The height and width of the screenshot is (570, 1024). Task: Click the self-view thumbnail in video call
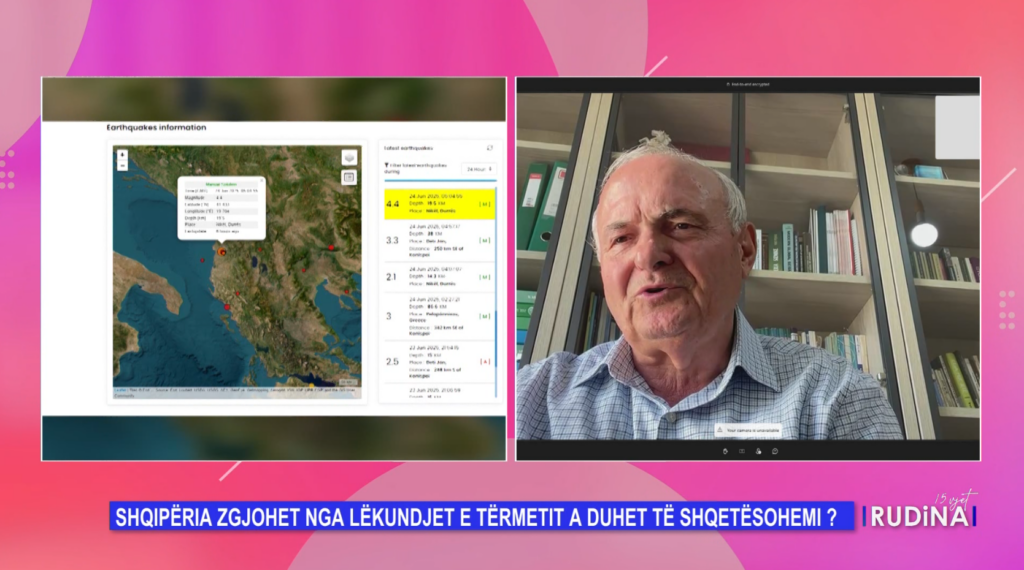[x=957, y=127]
